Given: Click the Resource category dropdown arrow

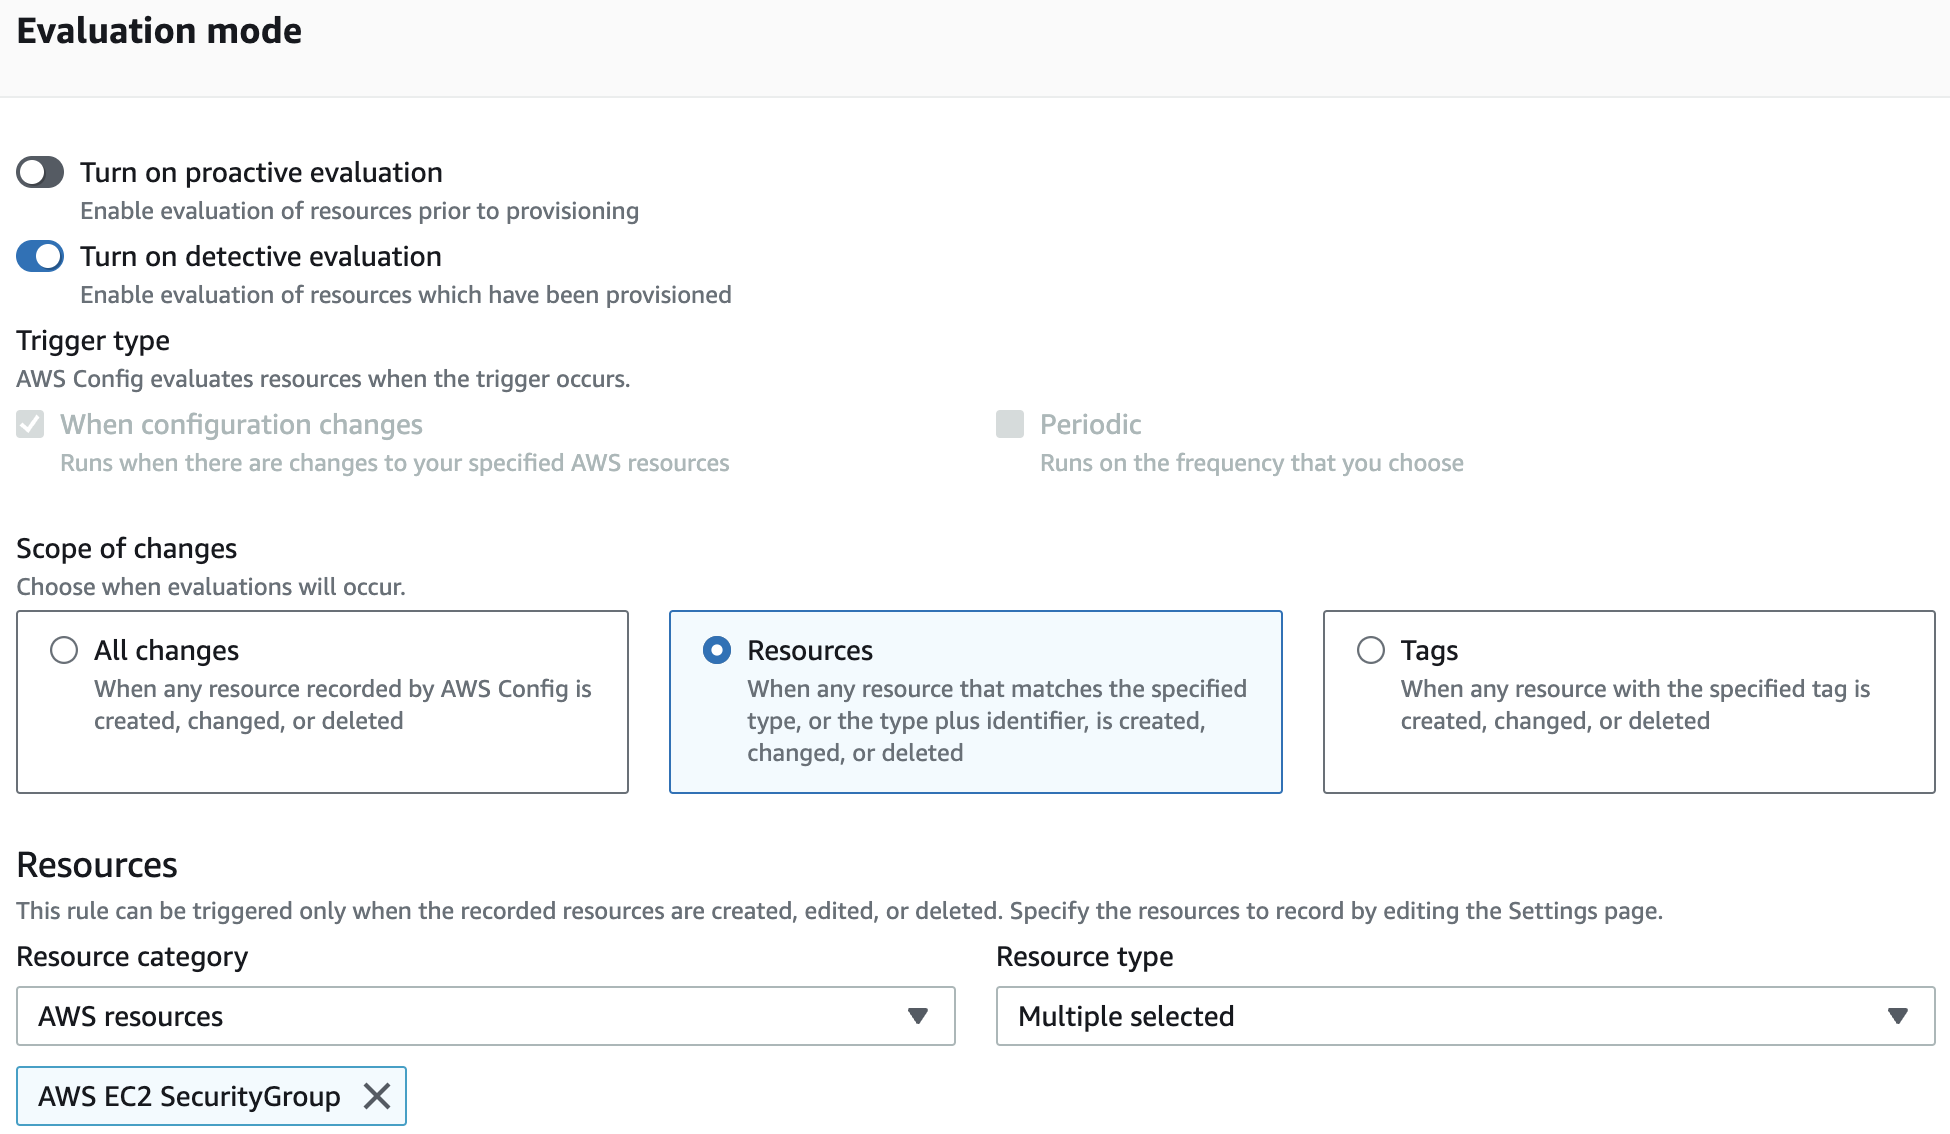Looking at the screenshot, I should click(917, 1016).
